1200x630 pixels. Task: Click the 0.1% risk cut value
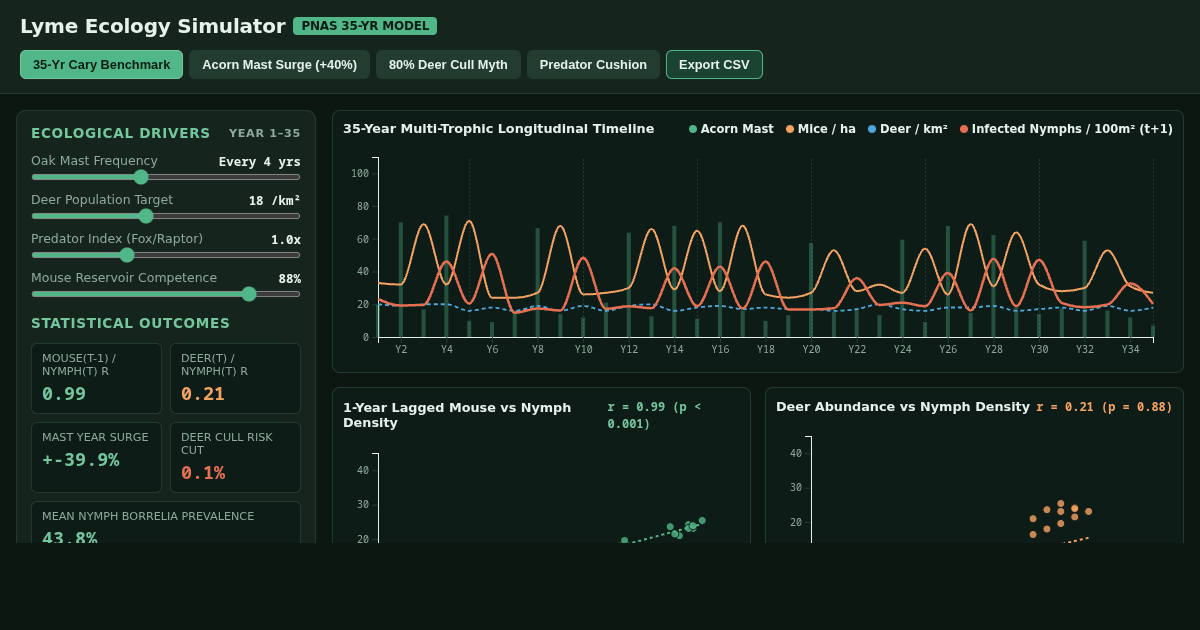(x=203, y=473)
